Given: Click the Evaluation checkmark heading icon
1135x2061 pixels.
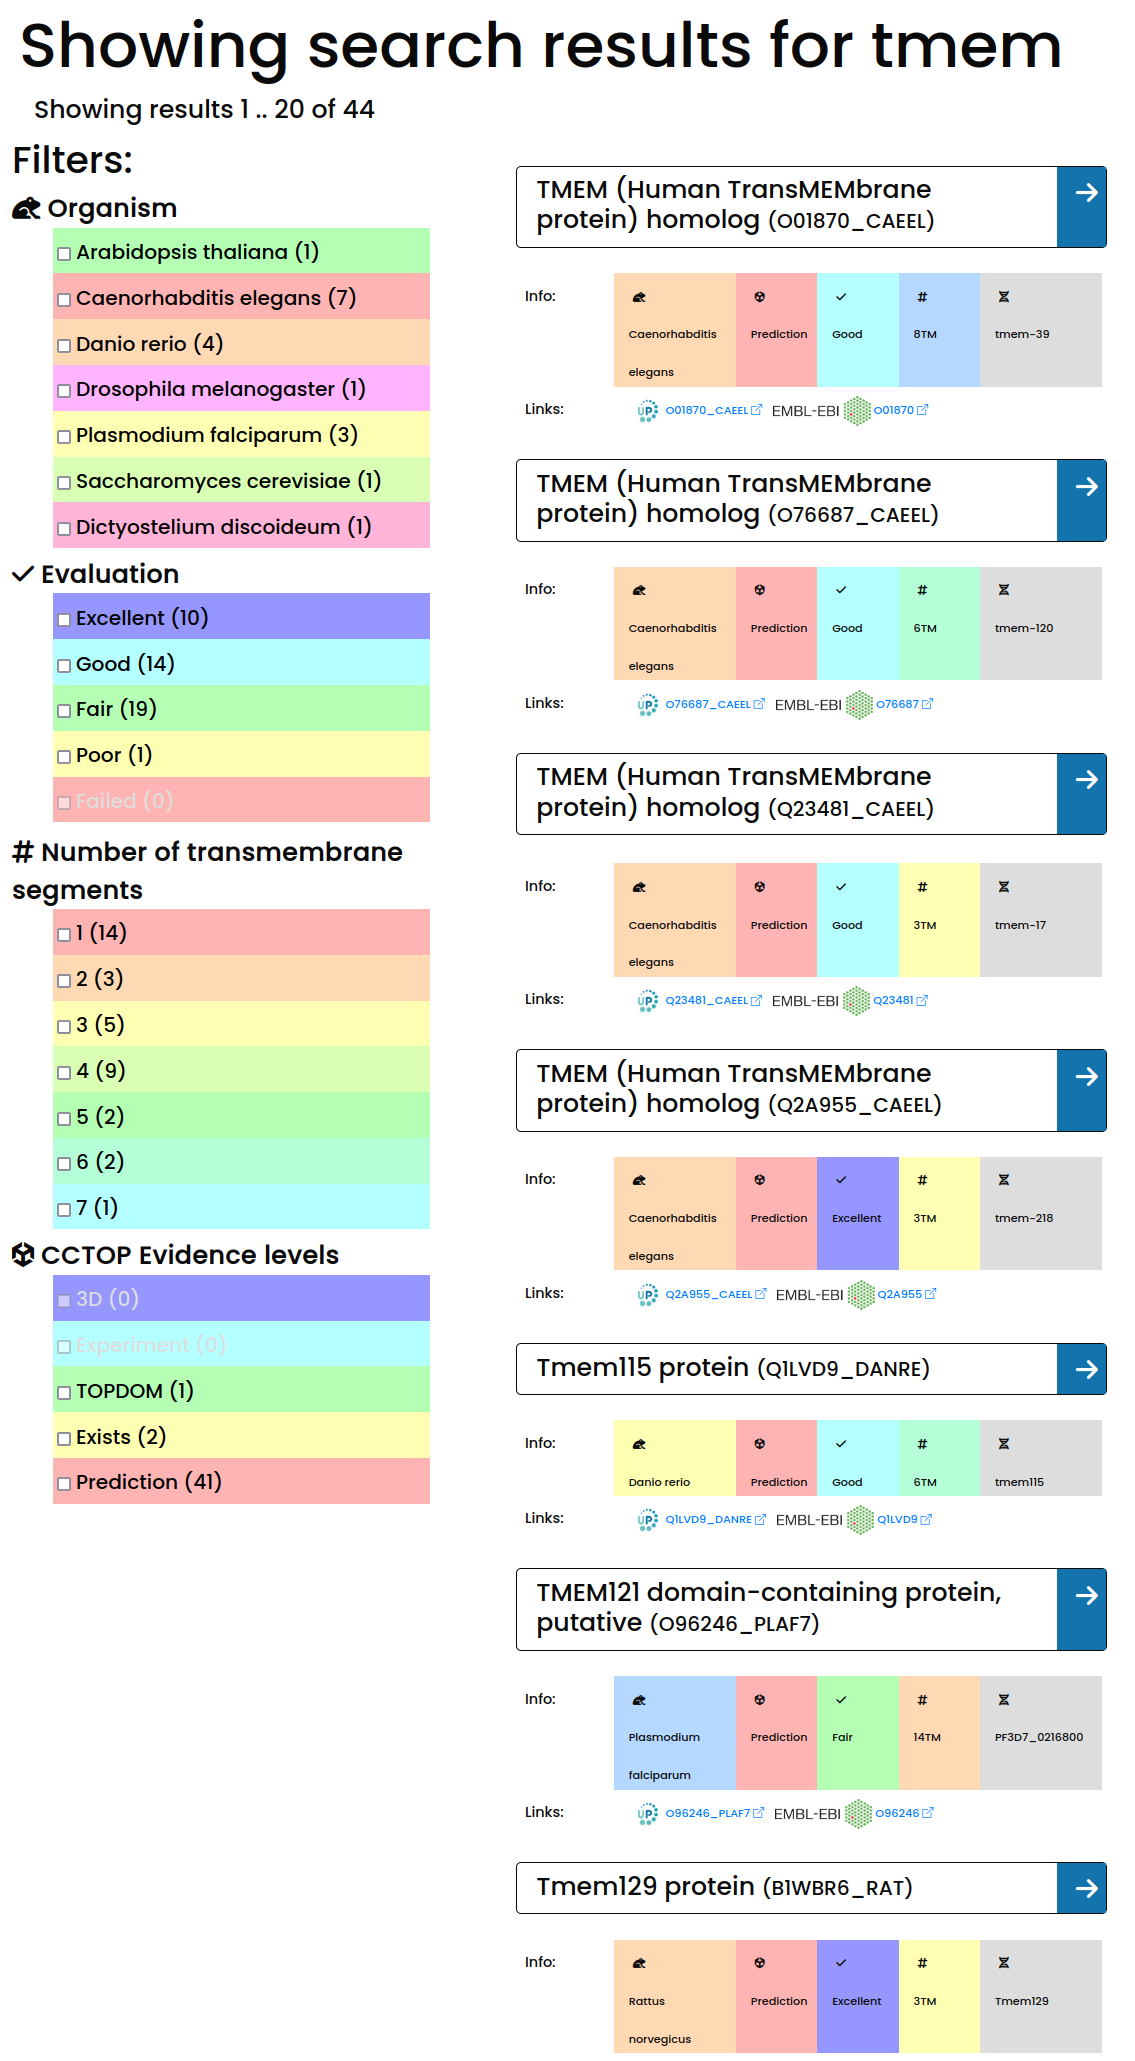Looking at the screenshot, I should (23, 574).
